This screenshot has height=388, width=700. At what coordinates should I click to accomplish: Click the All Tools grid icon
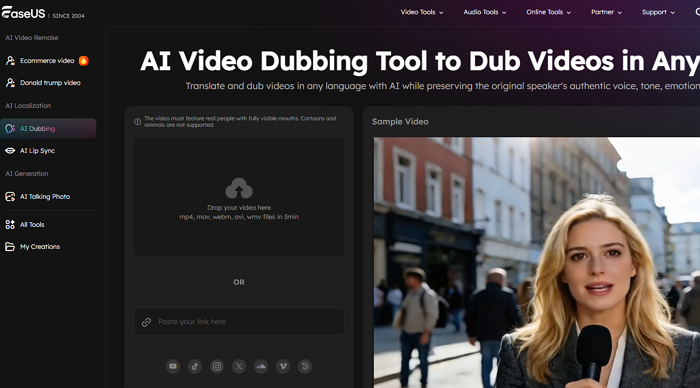coord(10,225)
